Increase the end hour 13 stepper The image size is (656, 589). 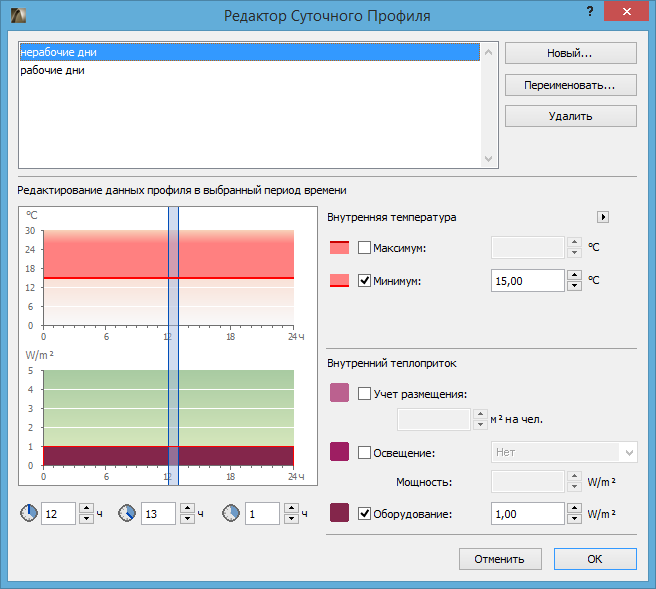pyautogui.click(x=187, y=508)
